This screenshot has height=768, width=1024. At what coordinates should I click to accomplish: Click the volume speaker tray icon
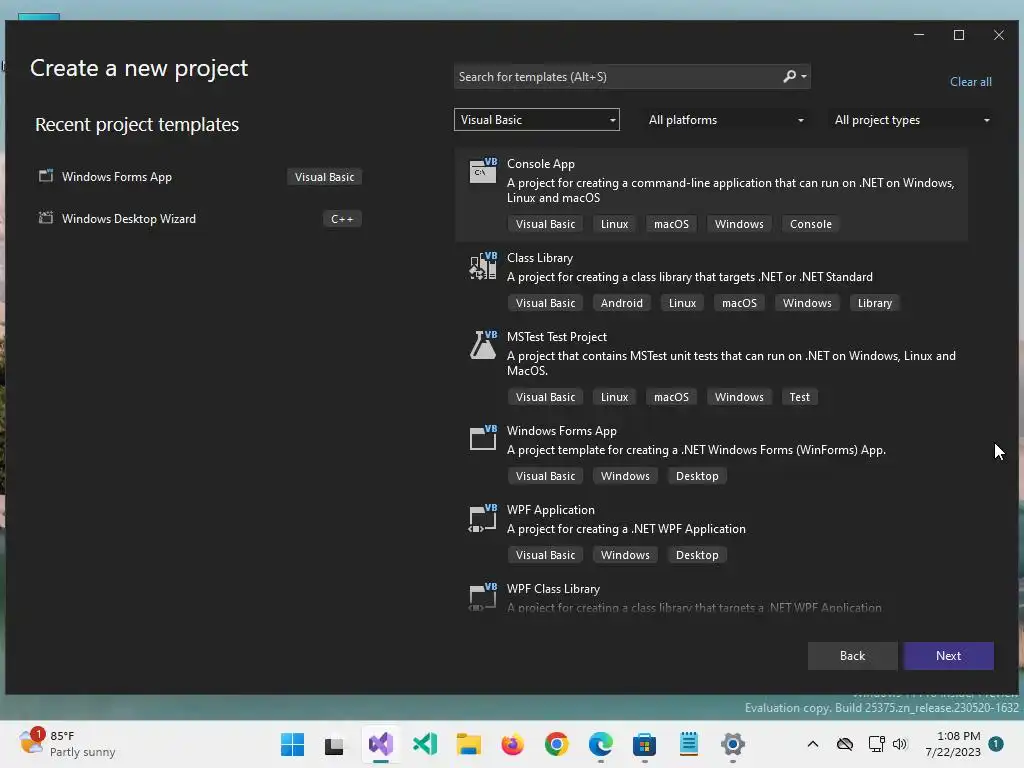click(900, 744)
